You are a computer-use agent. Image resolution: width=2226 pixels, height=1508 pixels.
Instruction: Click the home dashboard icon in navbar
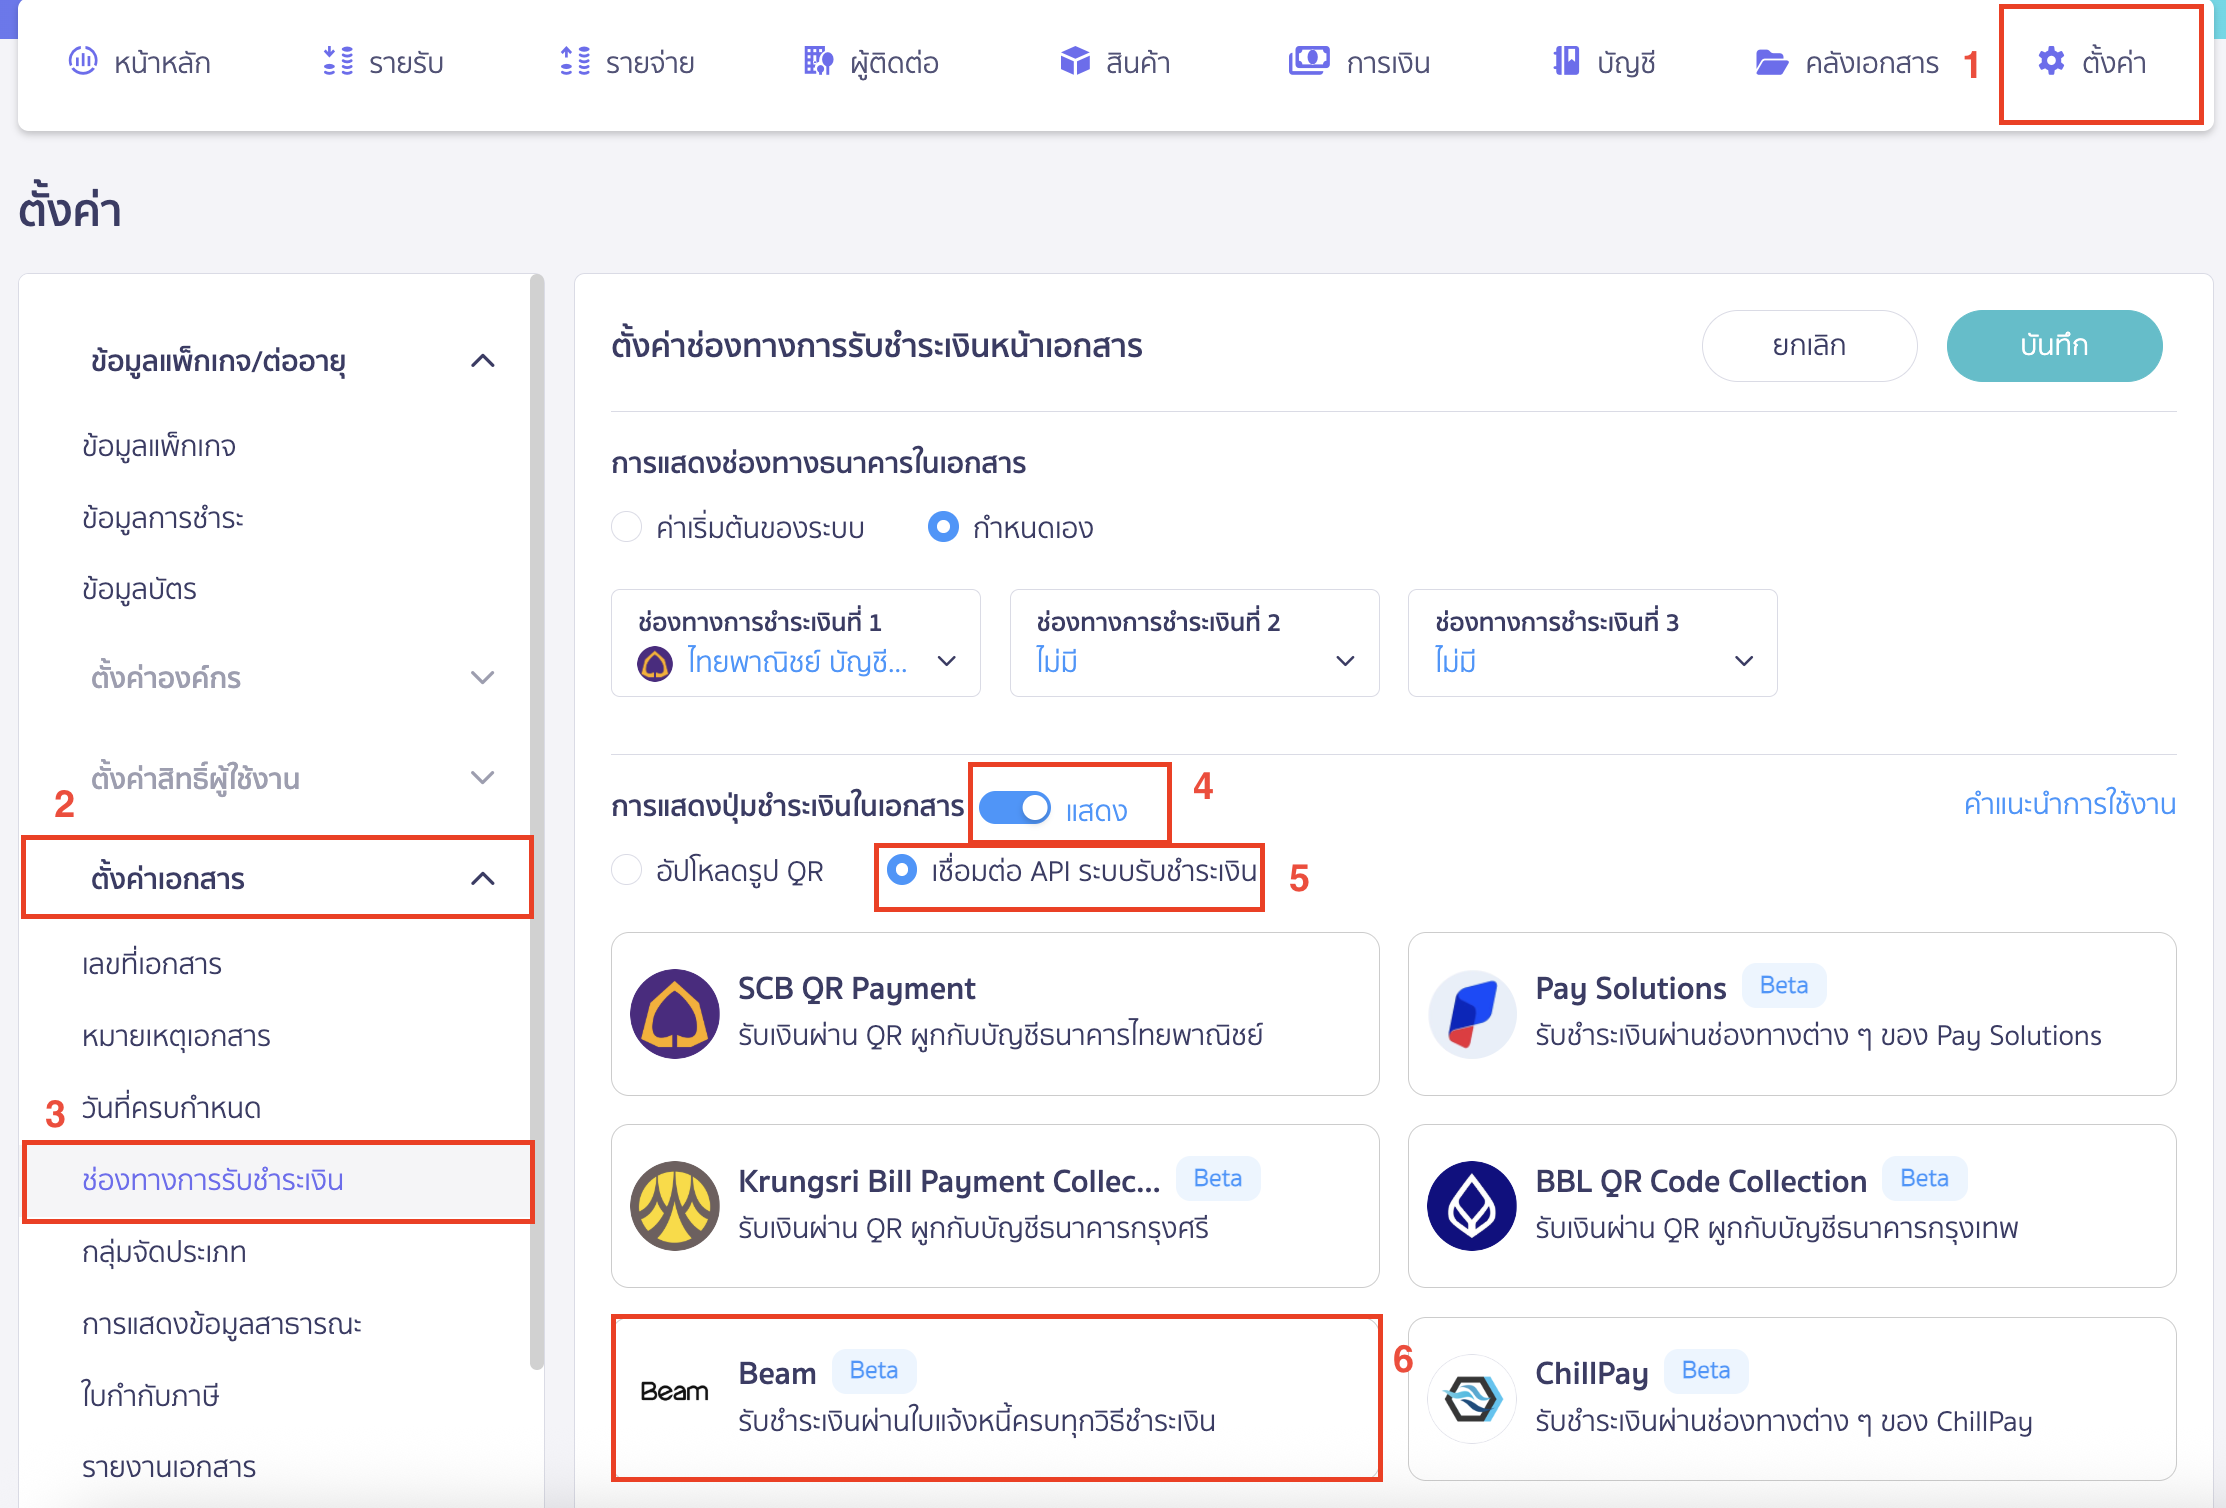(x=82, y=61)
